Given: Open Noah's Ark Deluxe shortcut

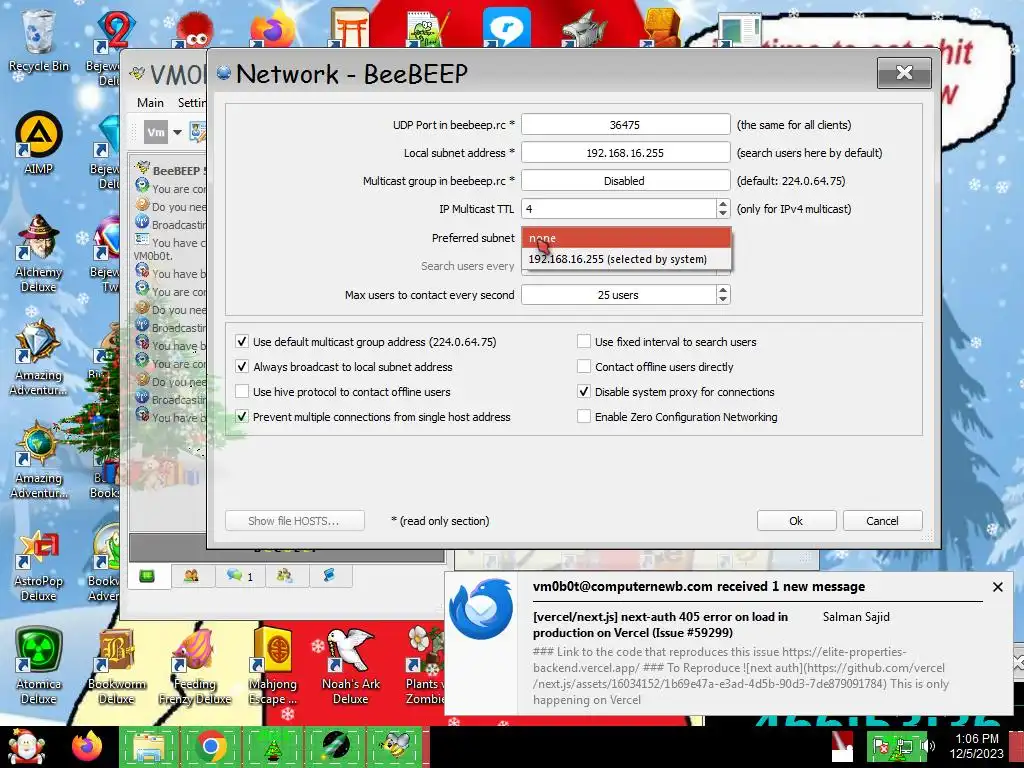Looking at the screenshot, I should coord(351,666).
